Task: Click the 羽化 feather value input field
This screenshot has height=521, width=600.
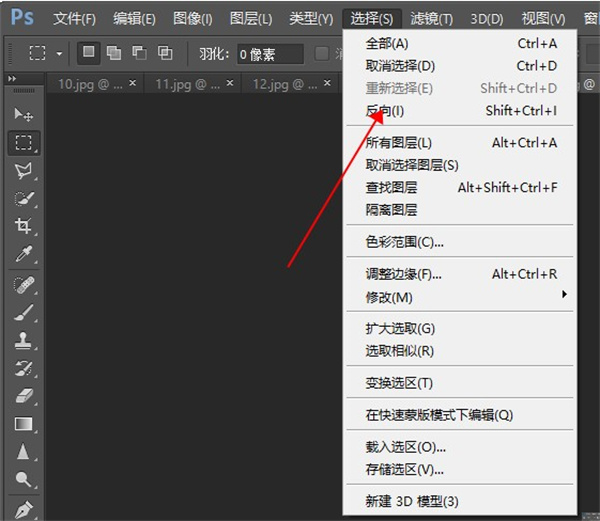Action: click(x=270, y=54)
